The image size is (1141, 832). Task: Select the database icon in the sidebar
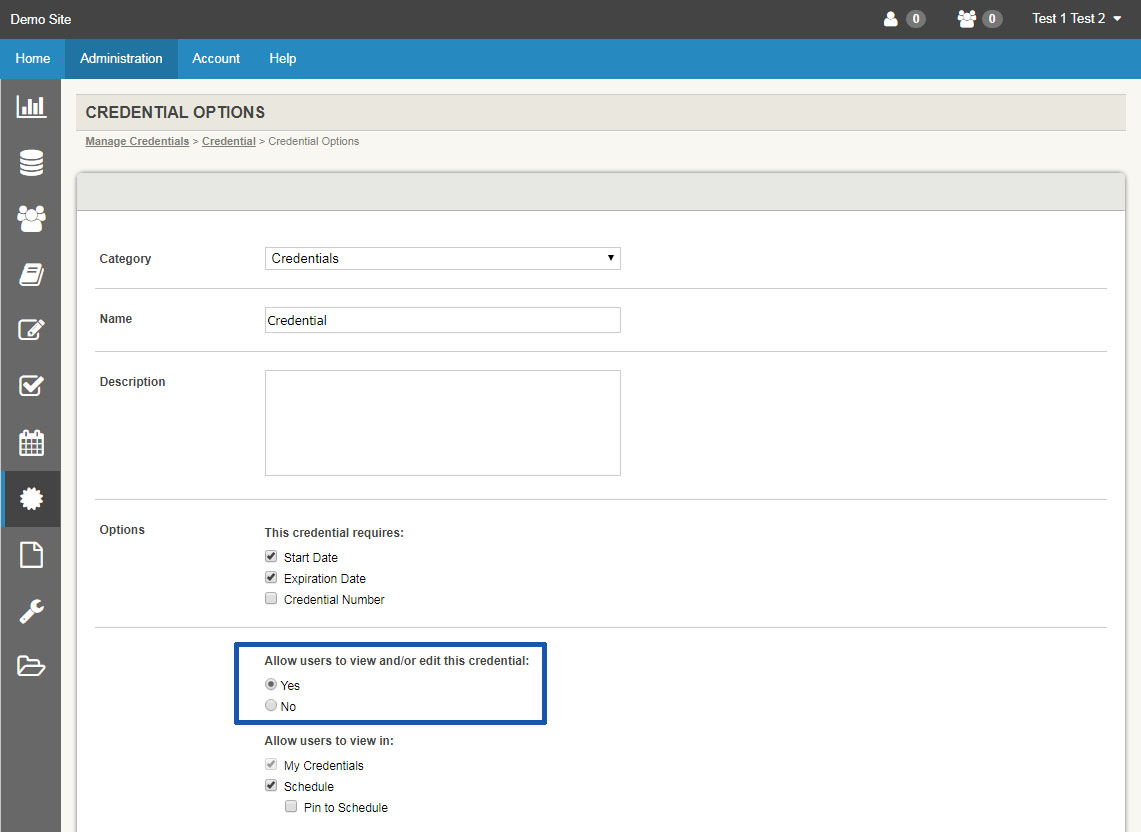coord(31,162)
